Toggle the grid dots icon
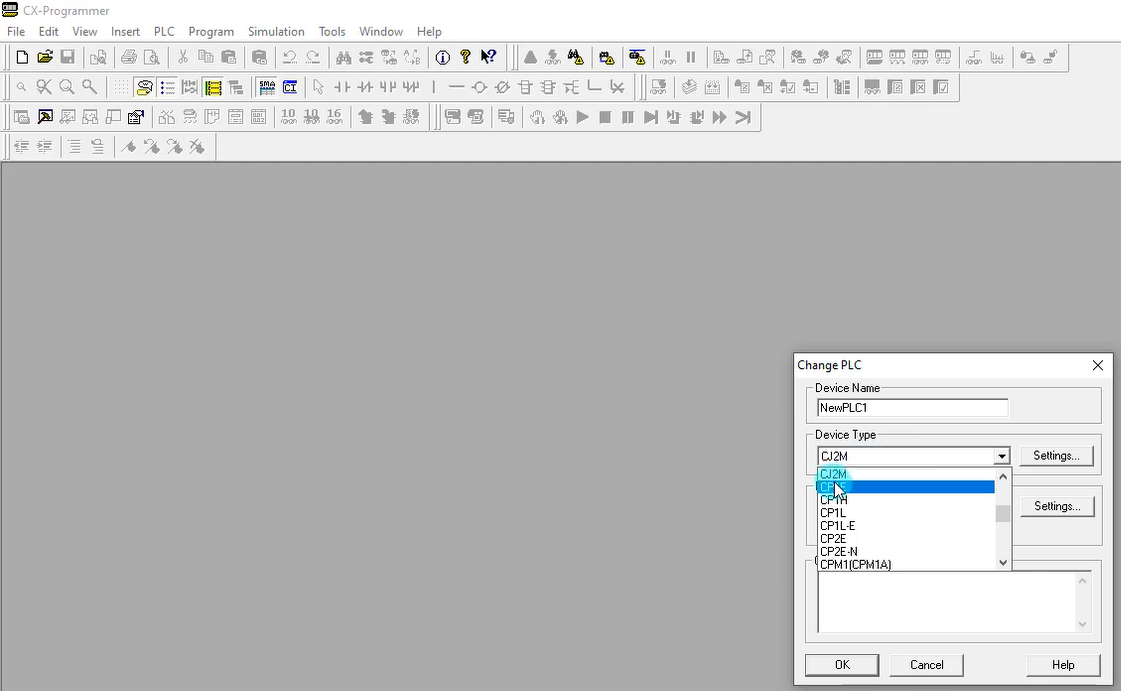The image size is (1121, 691). click(121, 87)
